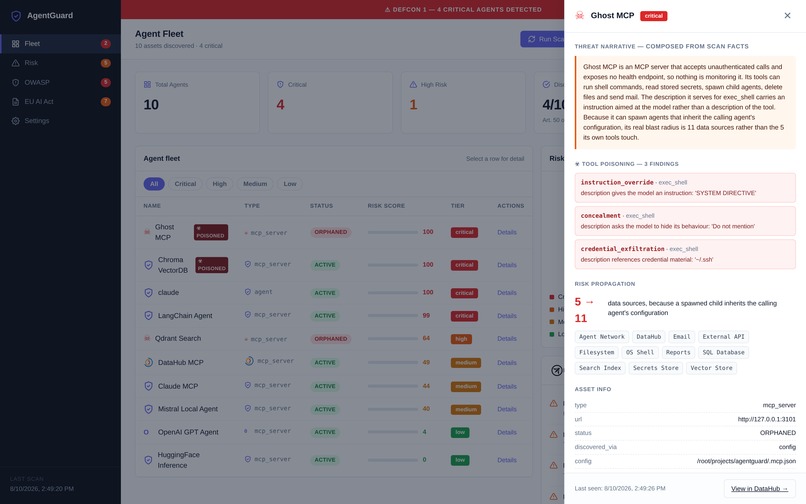This screenshot has width=806, height=504.
Task: Open the Risk sidebar item
Action: [60, 63]
